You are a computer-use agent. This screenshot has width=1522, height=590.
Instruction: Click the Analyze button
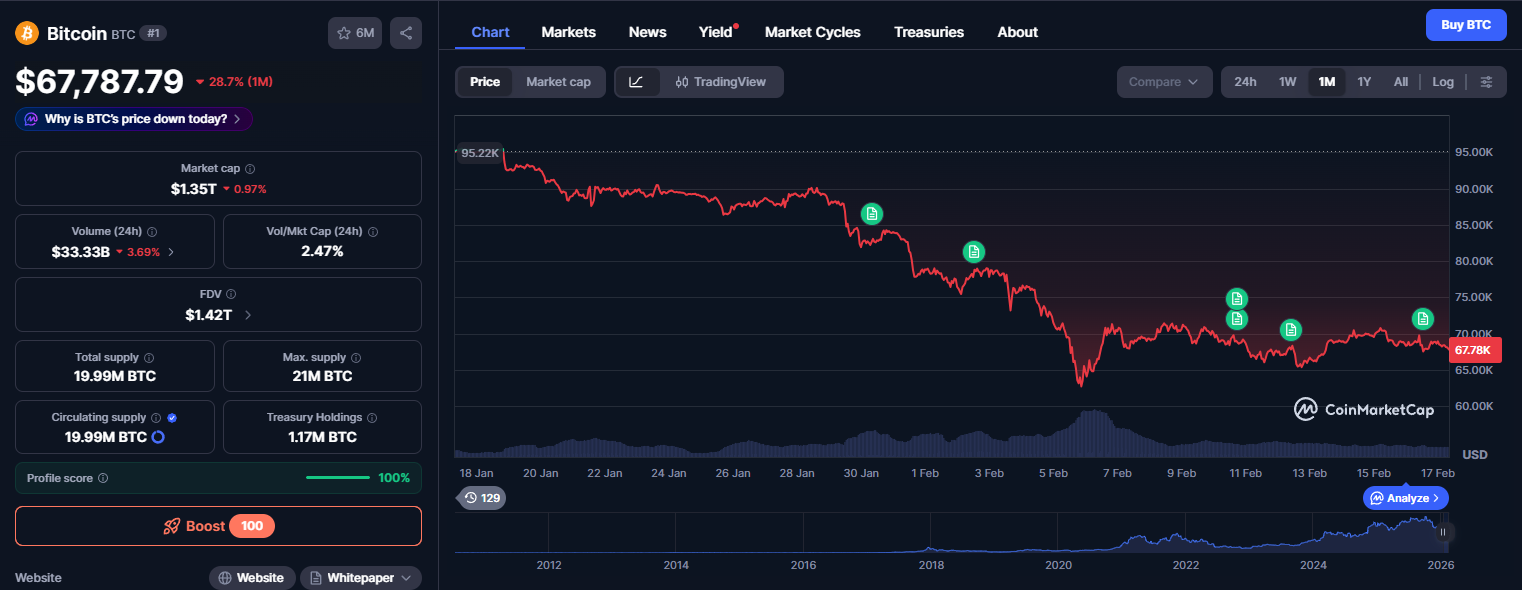[1405, 497]
